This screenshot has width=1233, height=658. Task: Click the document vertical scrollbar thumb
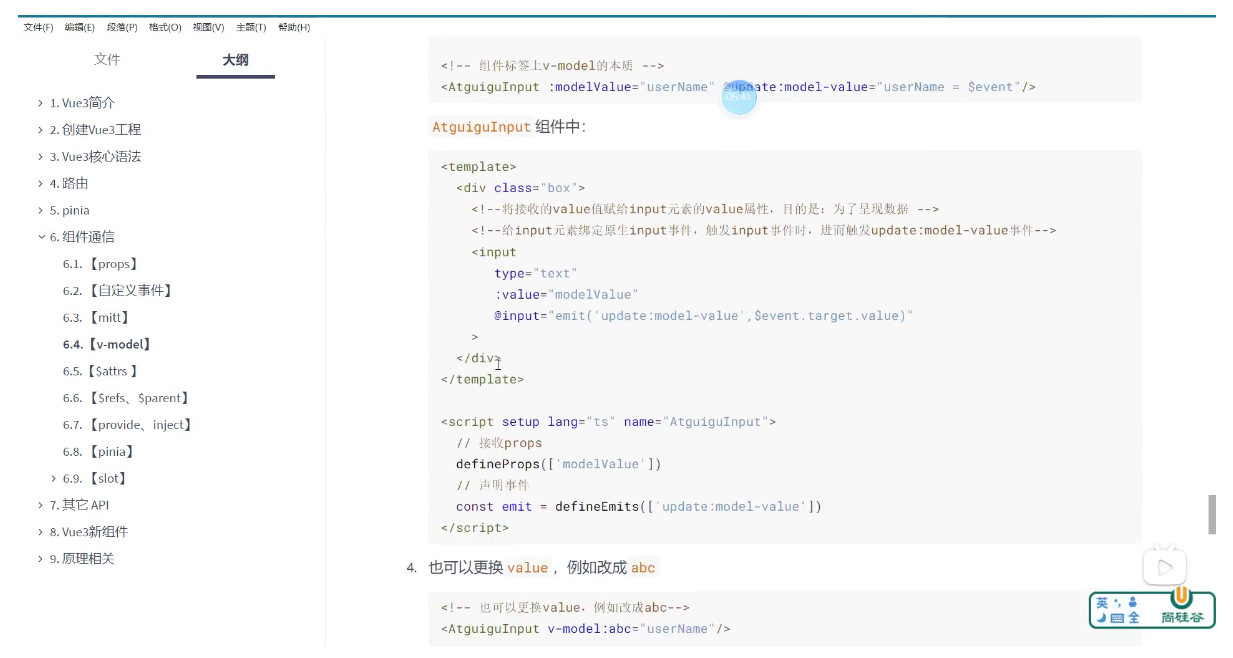1212,514
